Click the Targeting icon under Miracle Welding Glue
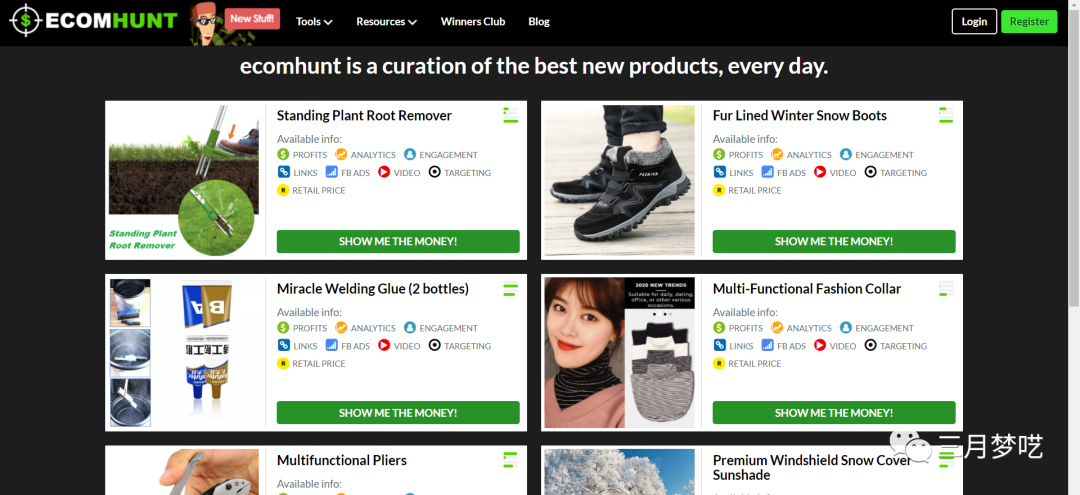Screen dimensions: 1080x495 tap(435, 346)
